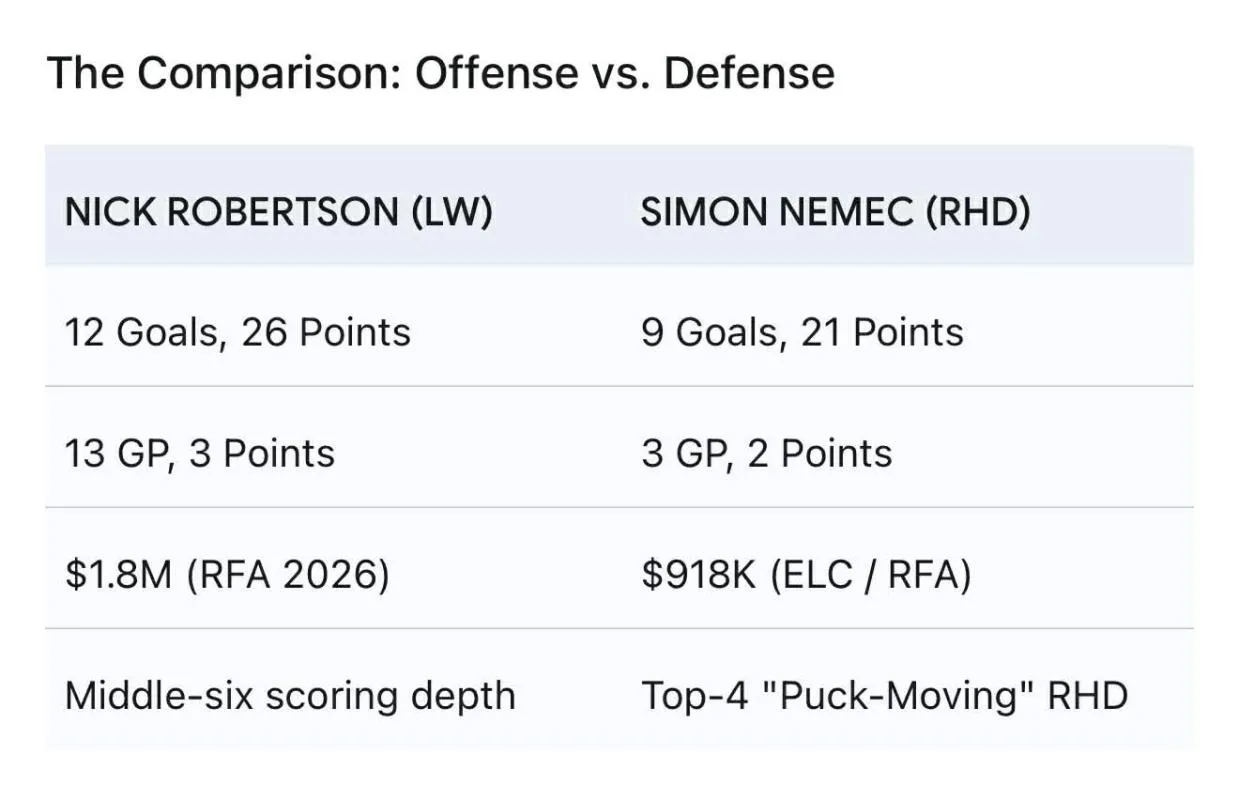Select the "3 GP, 2 Points" cell

click(x=766, y=453)
